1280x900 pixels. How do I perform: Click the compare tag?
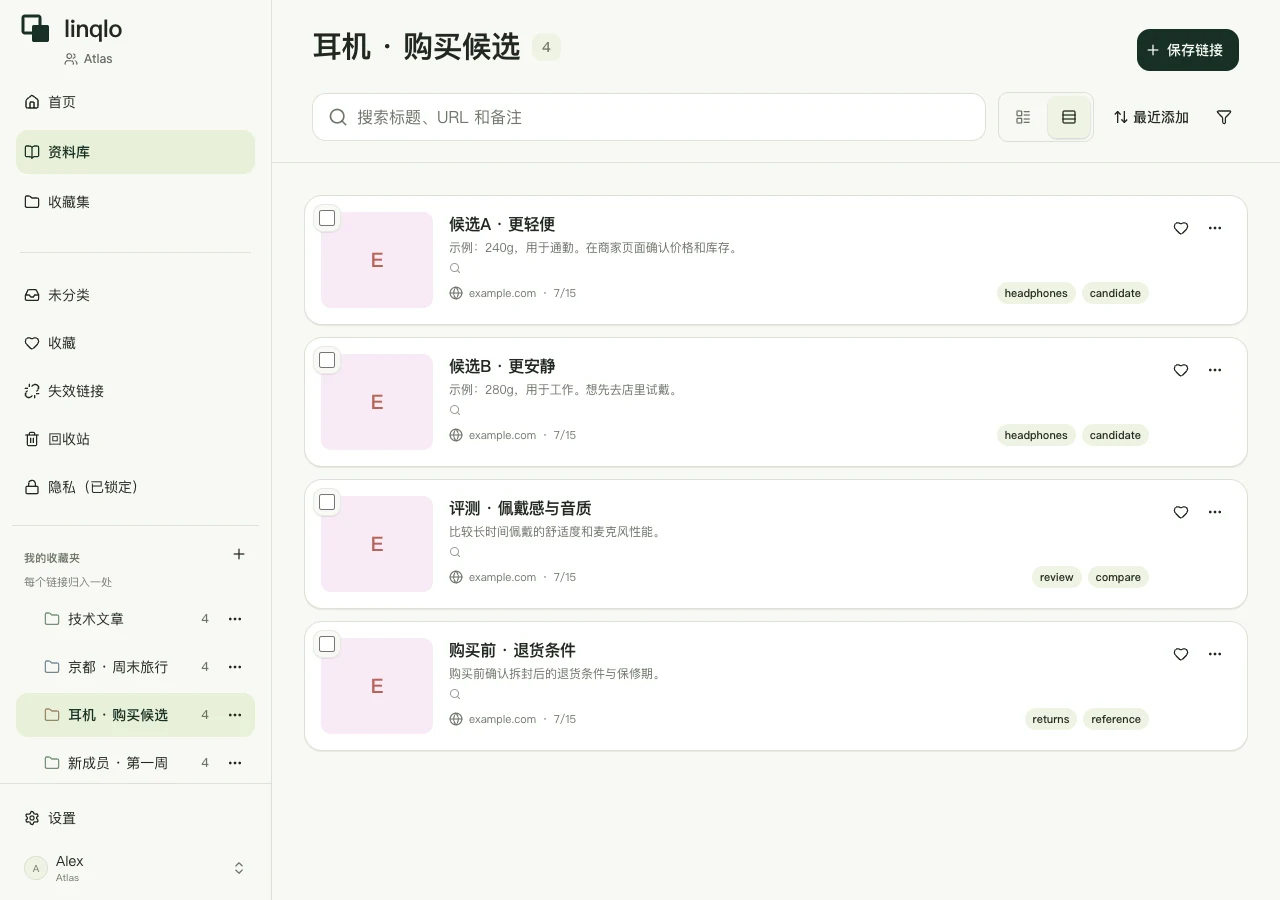coord(1118,577)
